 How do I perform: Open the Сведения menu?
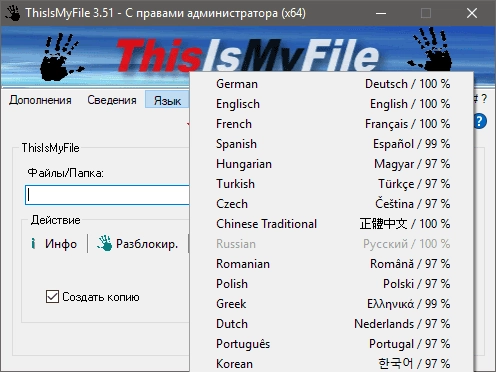[x=112, y=100]
